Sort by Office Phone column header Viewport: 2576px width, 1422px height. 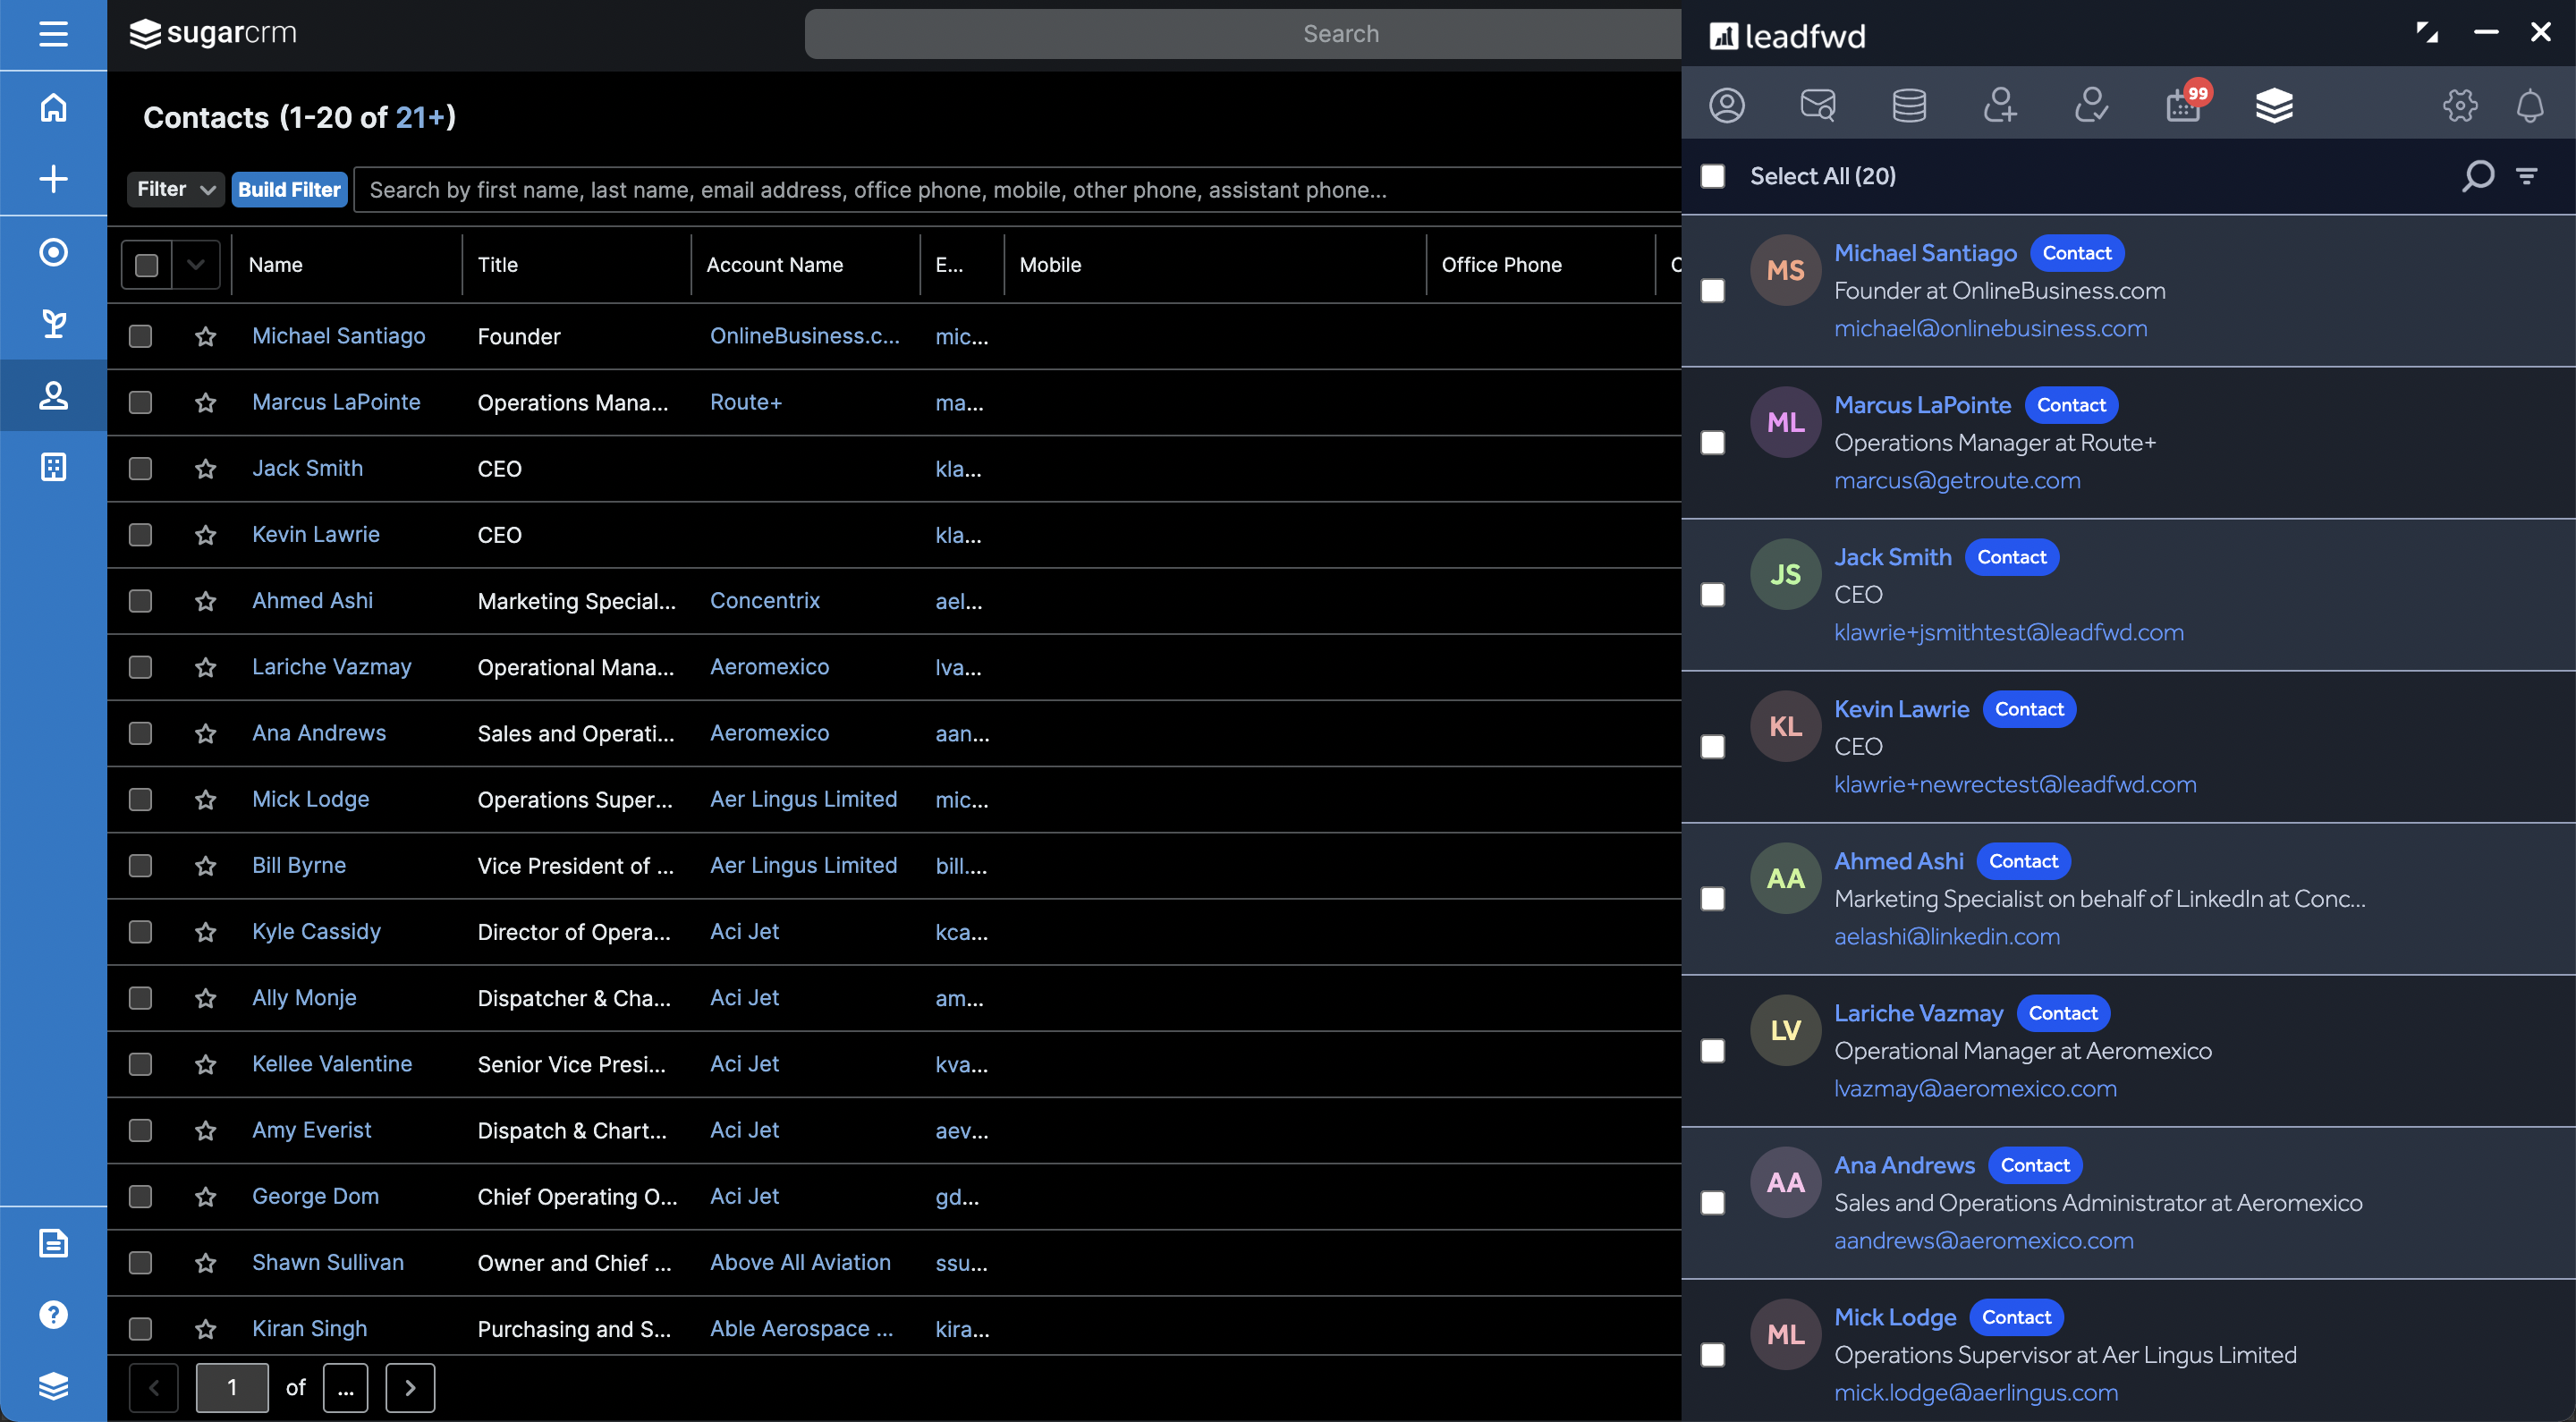click(1502, 265)
